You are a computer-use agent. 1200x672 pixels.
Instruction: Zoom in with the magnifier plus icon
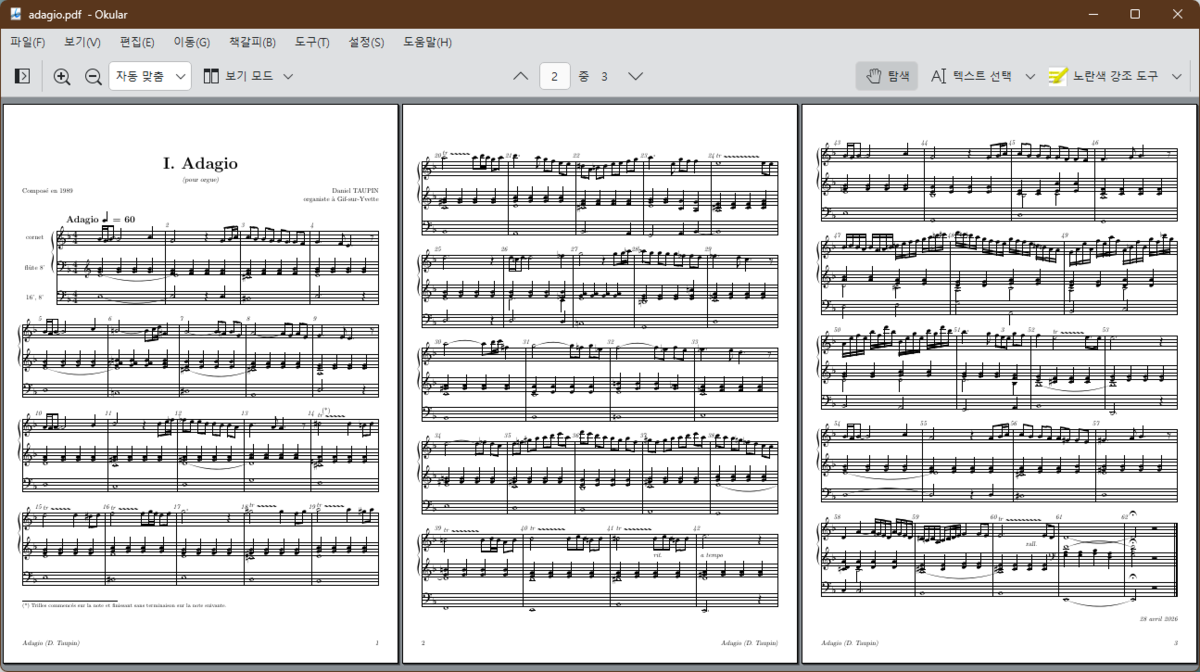click(62, 76)
